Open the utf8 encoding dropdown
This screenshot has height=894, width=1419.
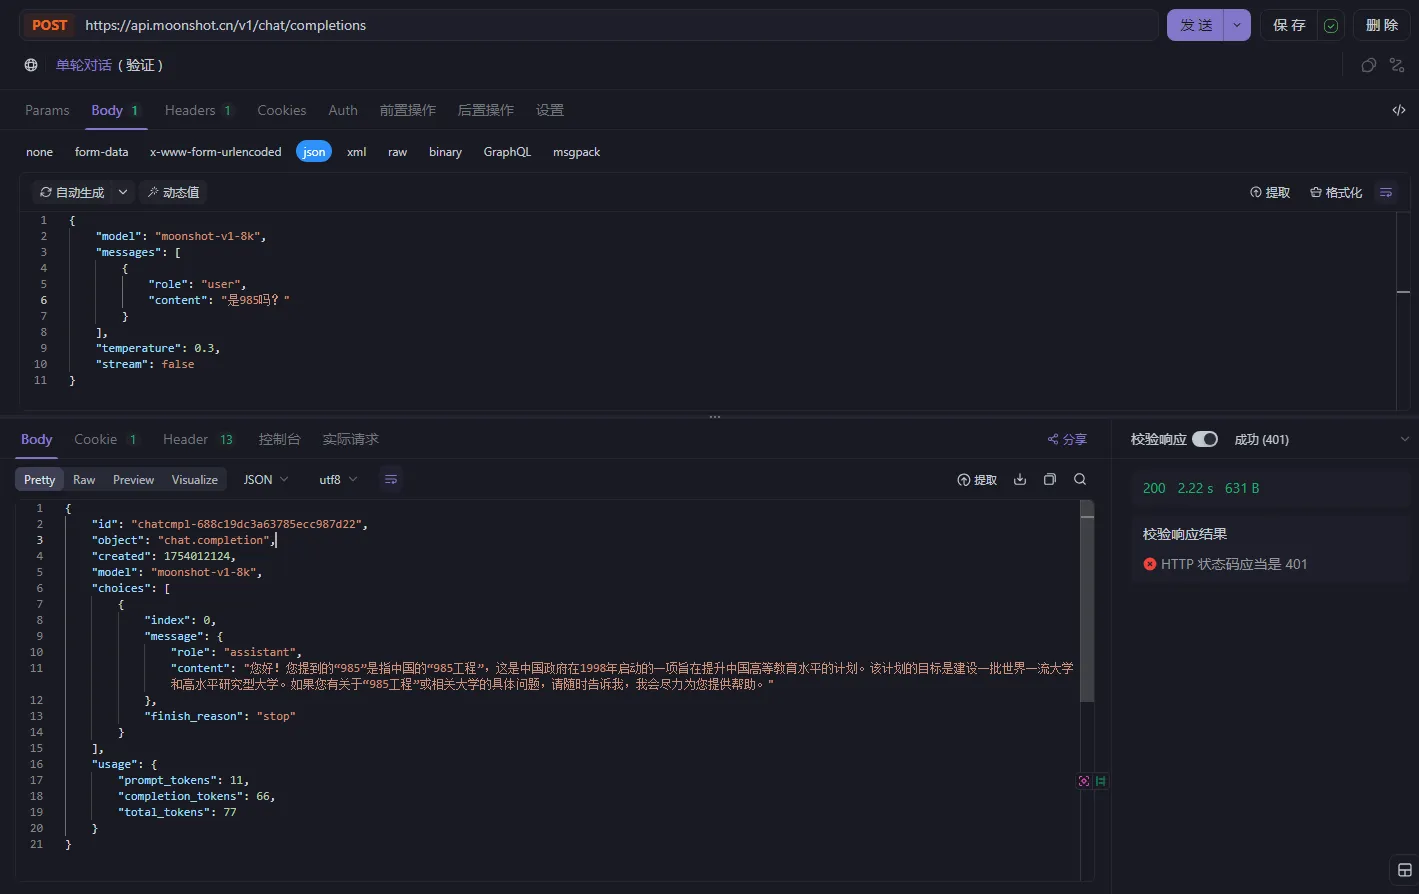[338, 480]
